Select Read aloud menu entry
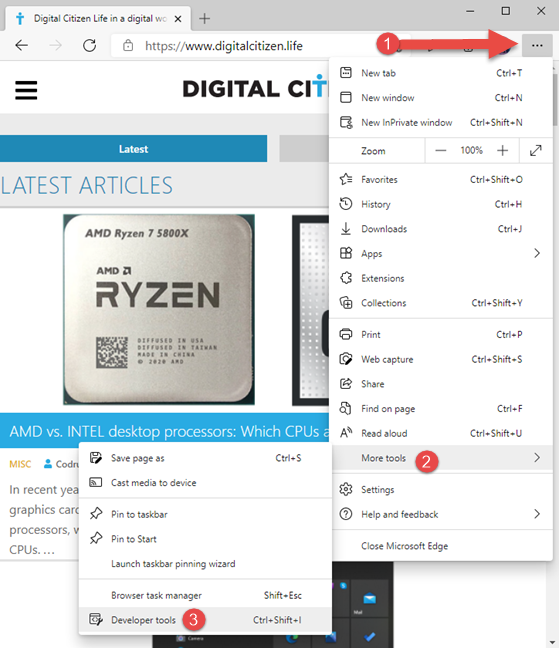 coord(441,433)
